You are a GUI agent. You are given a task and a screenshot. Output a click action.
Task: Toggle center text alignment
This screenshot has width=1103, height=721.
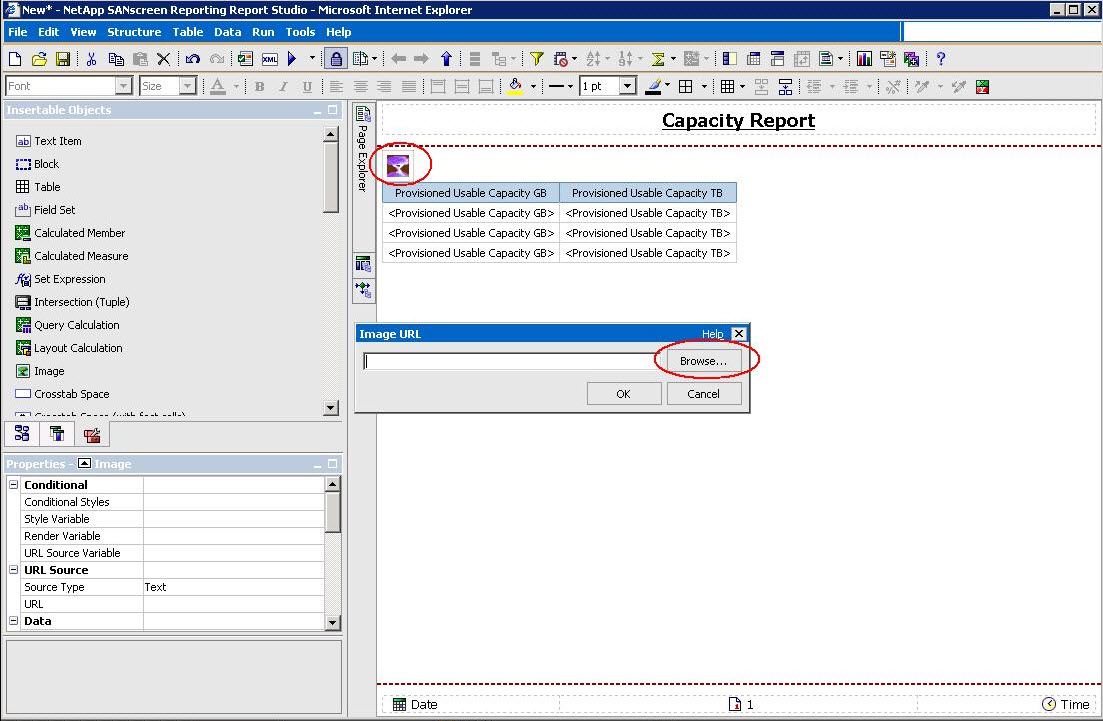click(360, 87)
